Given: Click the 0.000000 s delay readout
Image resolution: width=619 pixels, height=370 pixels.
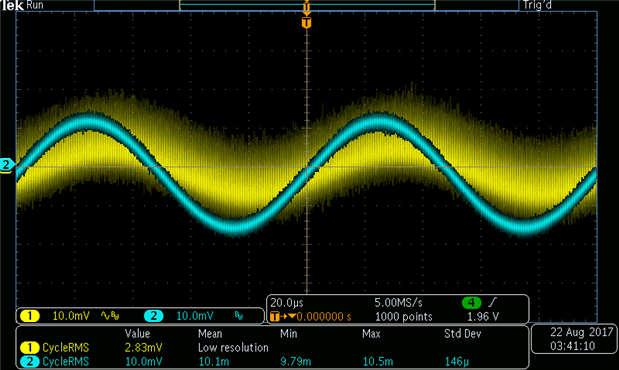Looking at the screenshot, I should [x=324, y=317].
